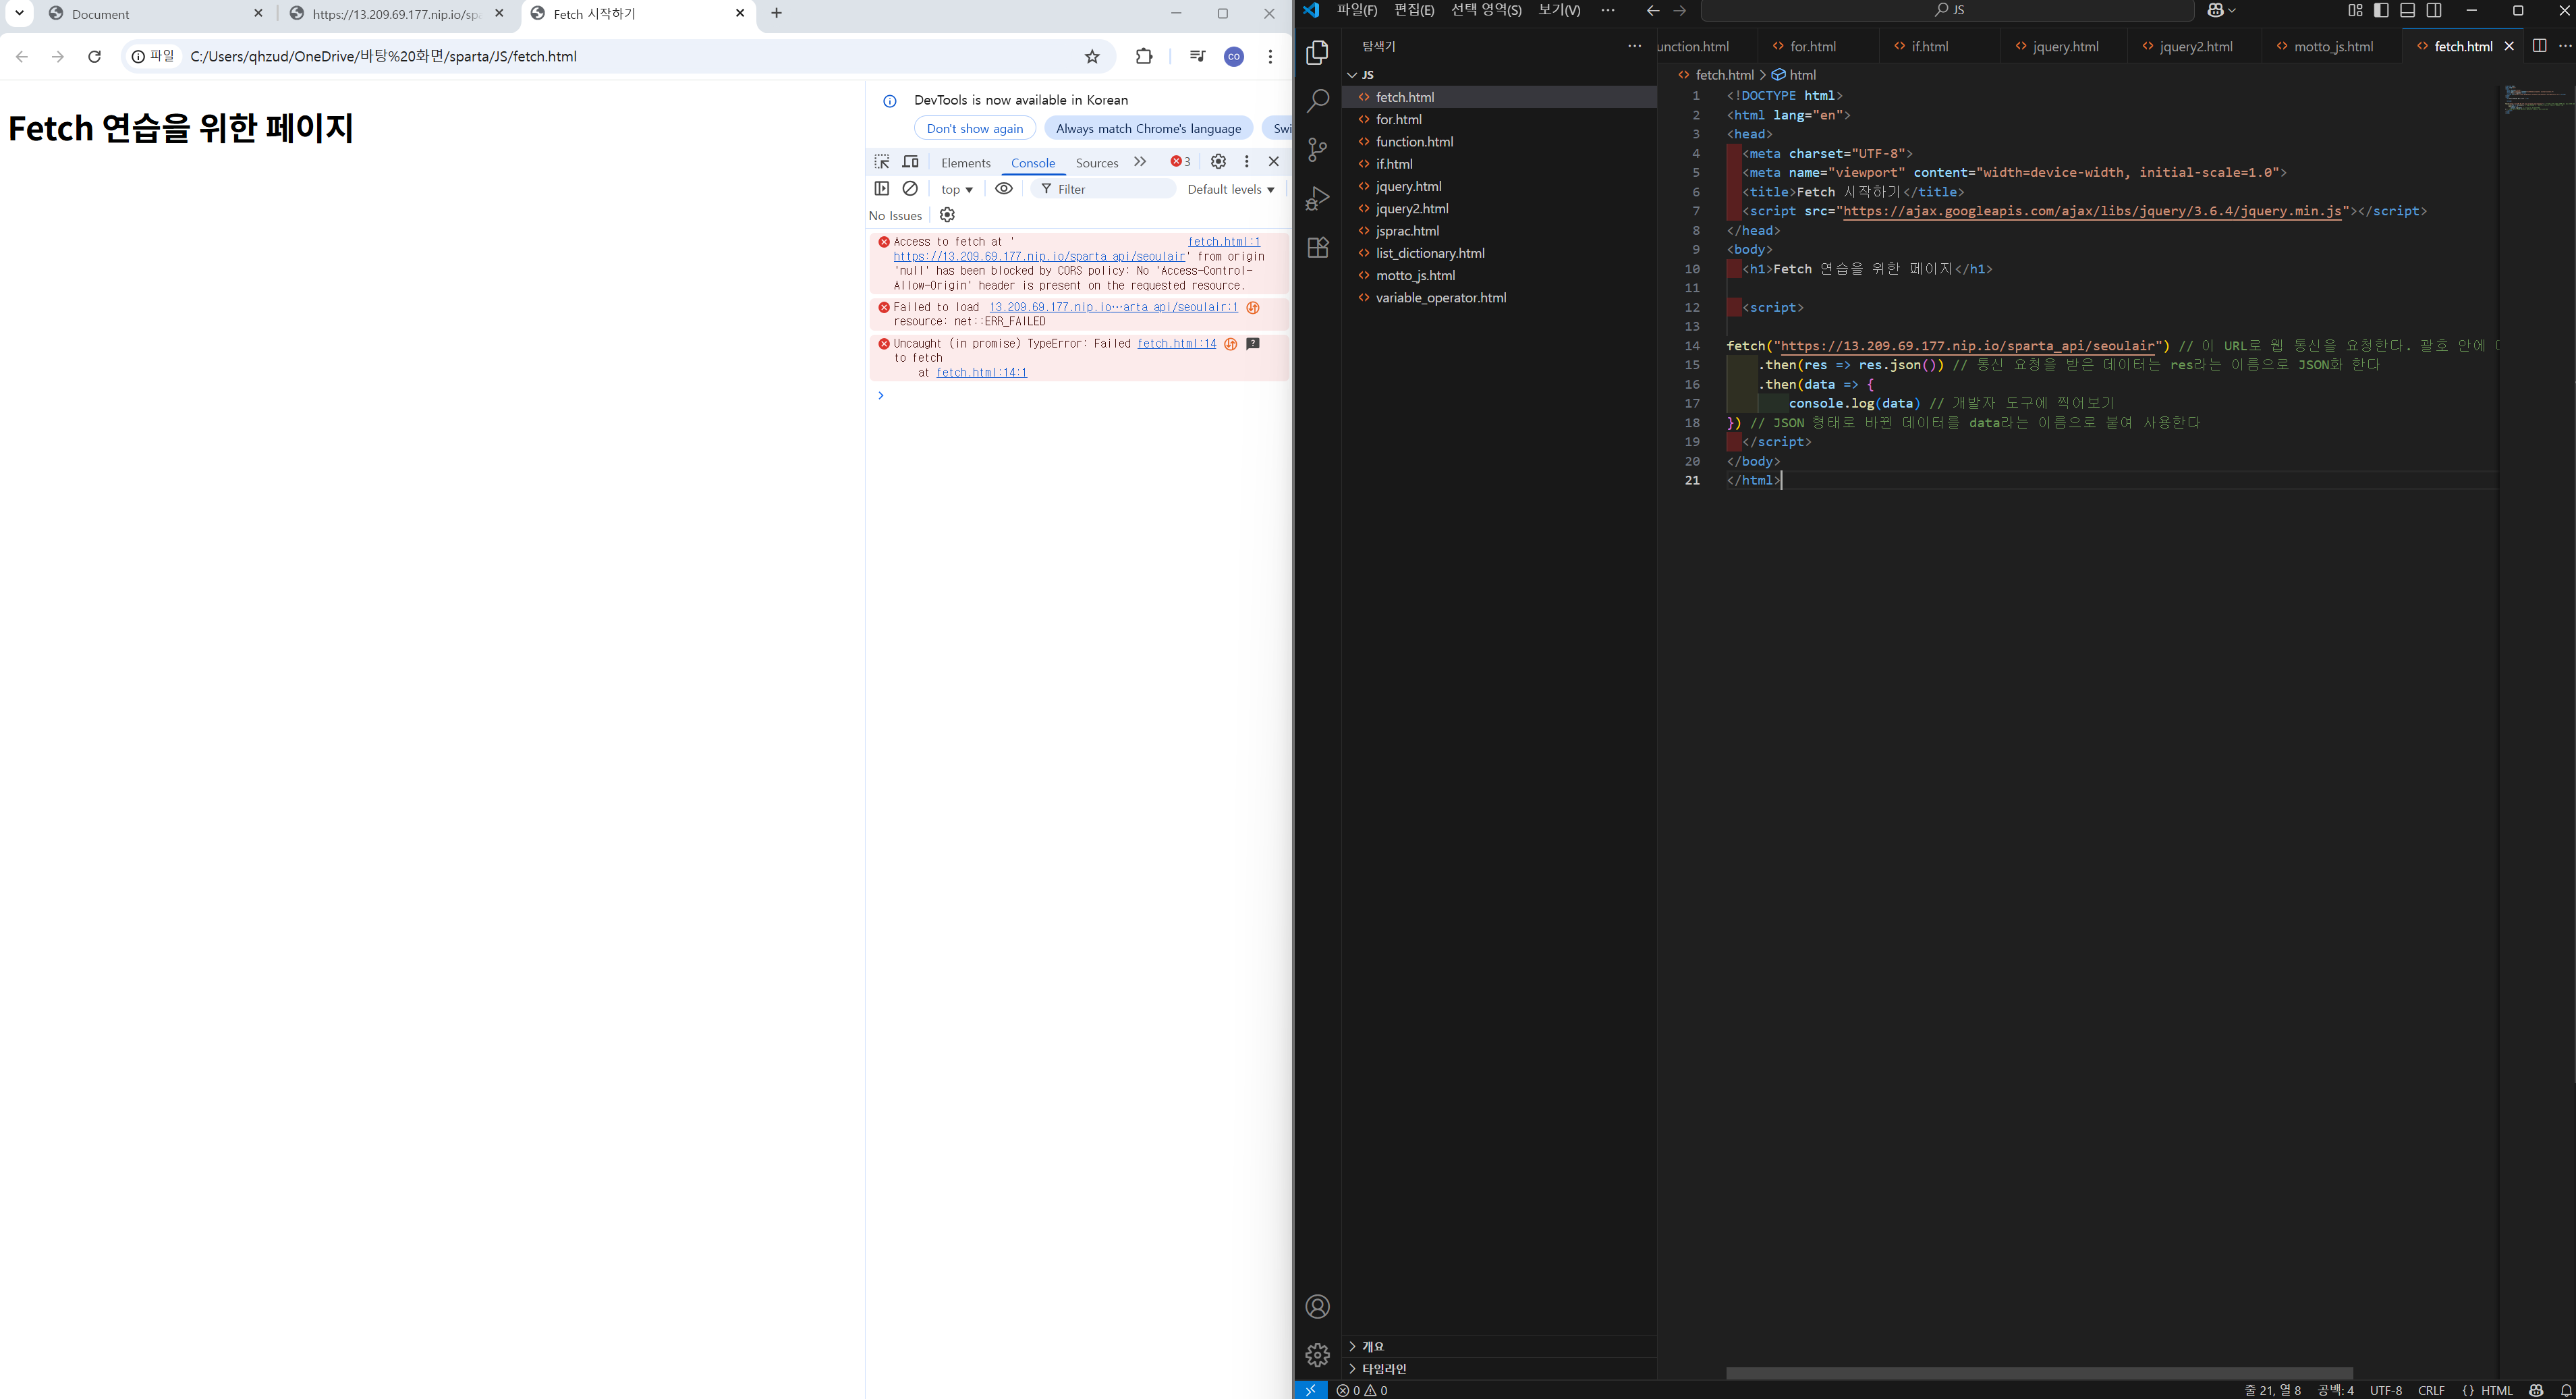Click Always match Chrome's language button
This screenshot has height=1399, width=2576.
[x=1148, y=128]
